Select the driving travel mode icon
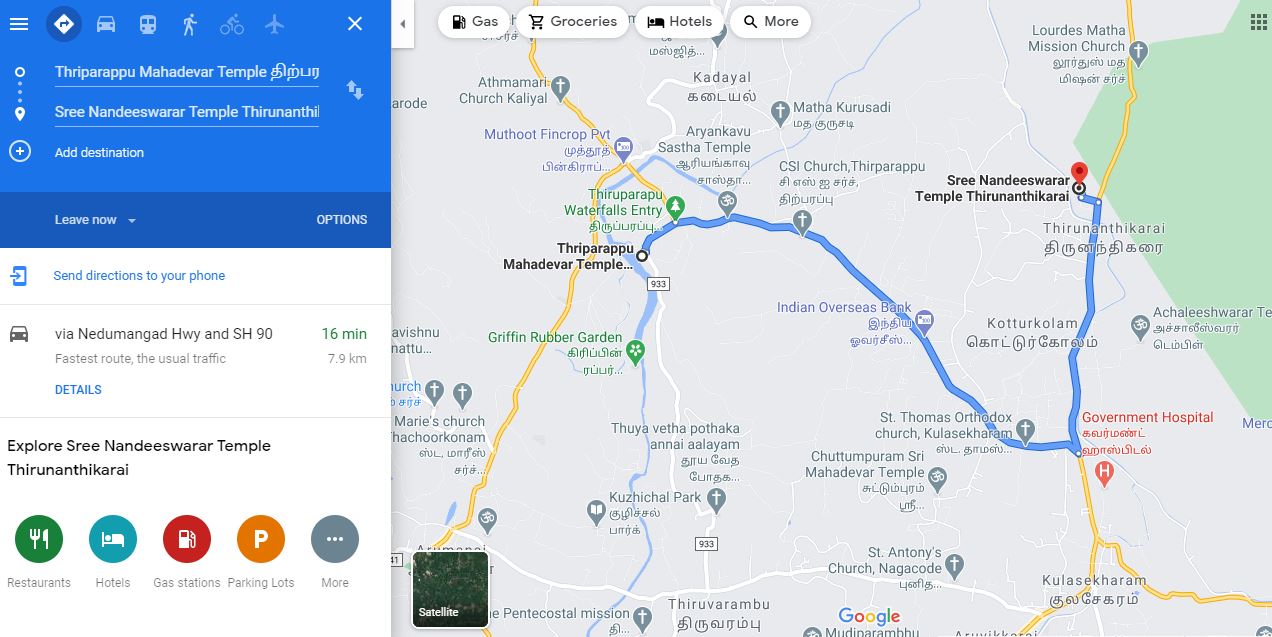The width and height of the screenshot is (1272, 637). (106, 23)
